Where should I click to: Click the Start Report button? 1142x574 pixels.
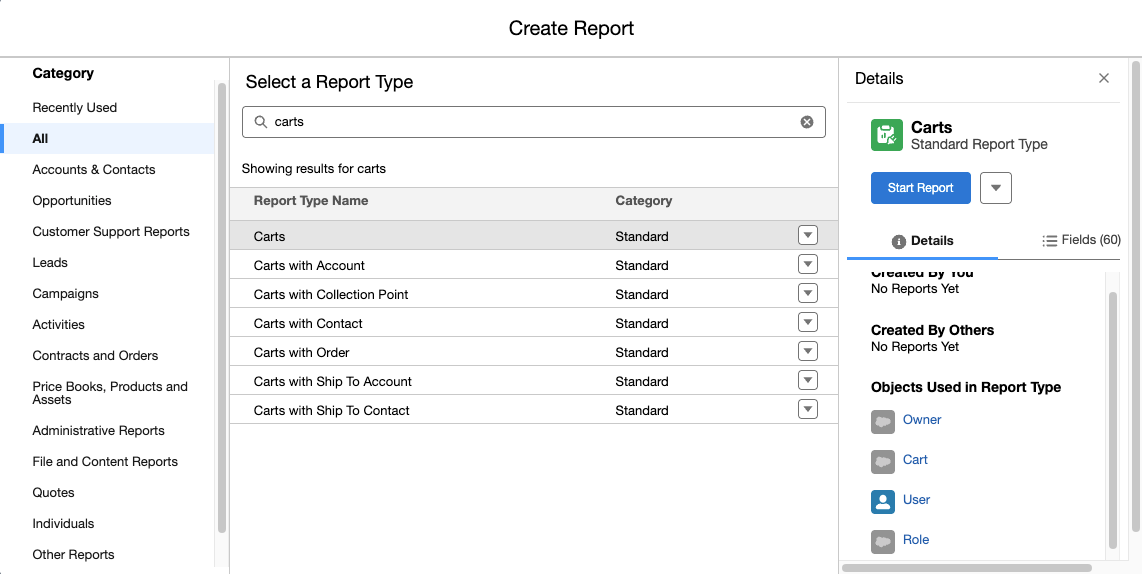(x=921, y=188)
